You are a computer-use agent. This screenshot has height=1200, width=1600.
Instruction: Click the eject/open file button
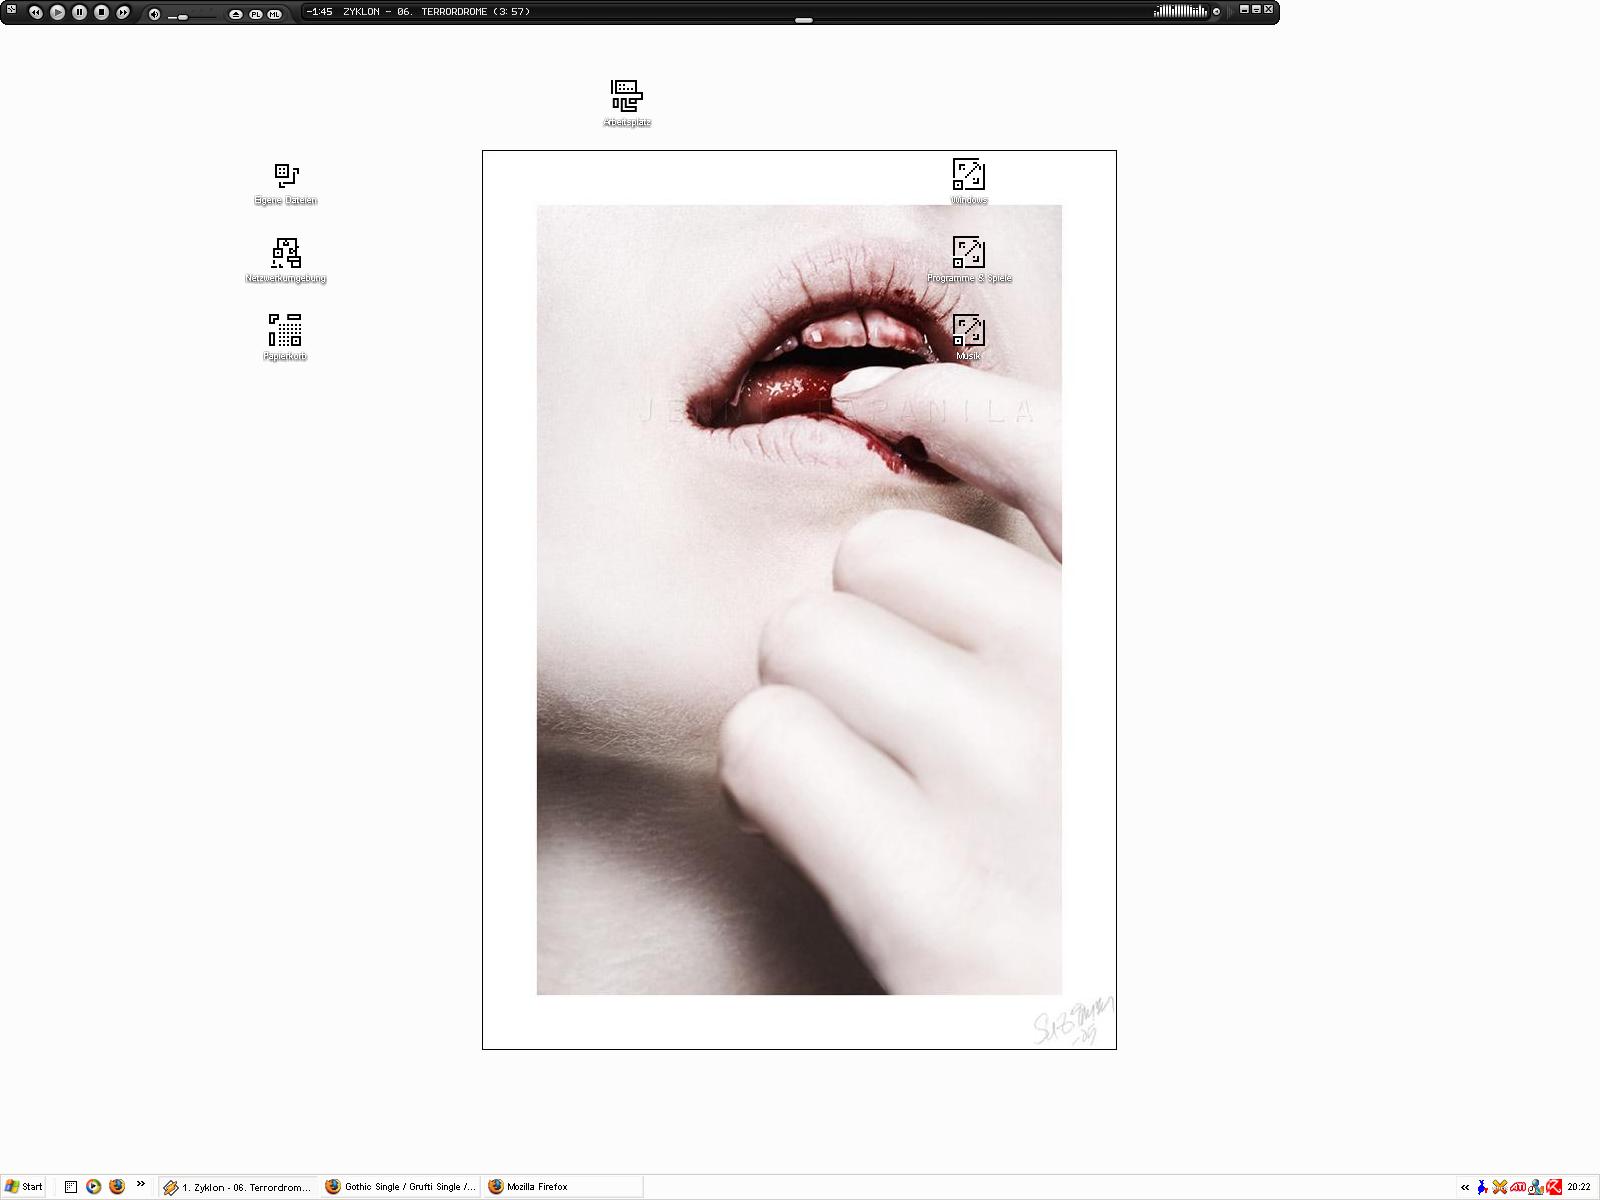236,14
